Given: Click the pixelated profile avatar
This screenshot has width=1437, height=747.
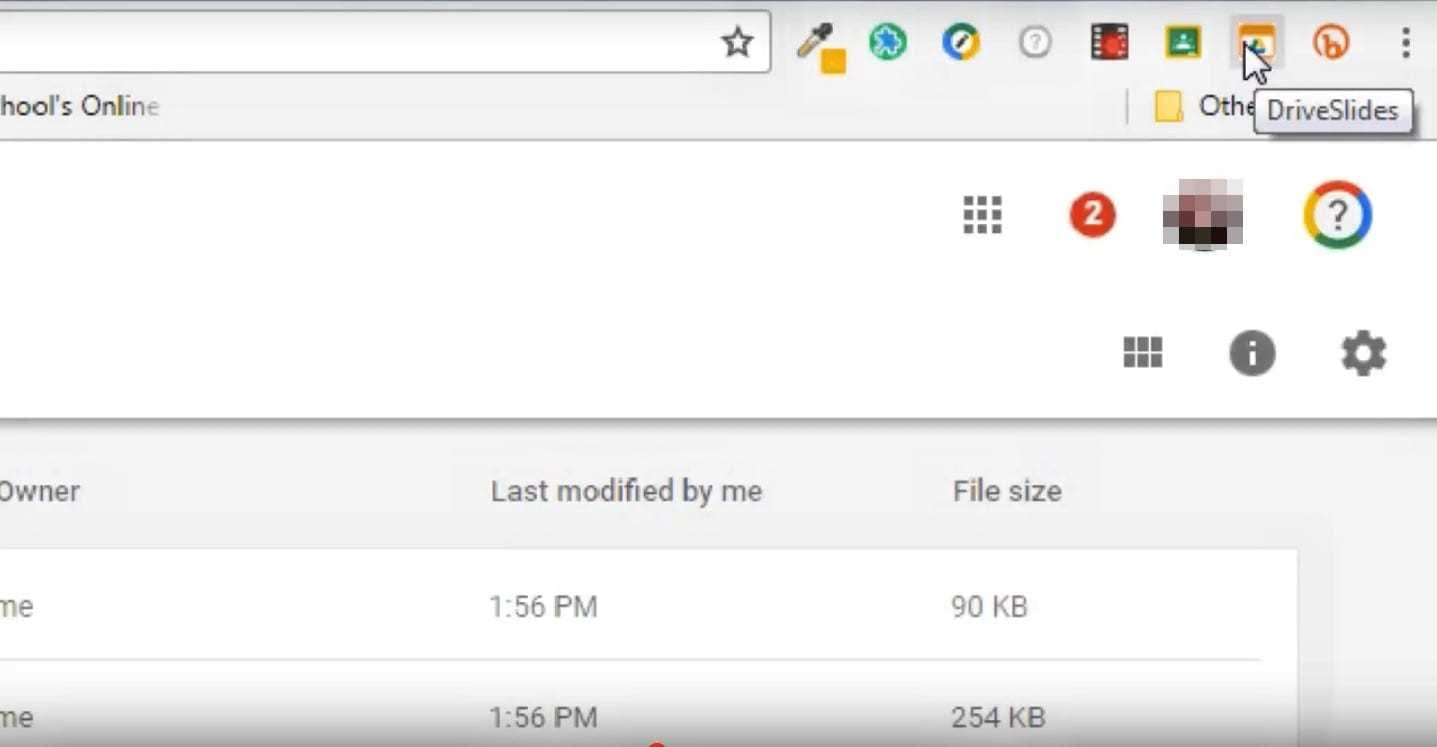Looking at the screenshot, I should (x=1204, y=214).
